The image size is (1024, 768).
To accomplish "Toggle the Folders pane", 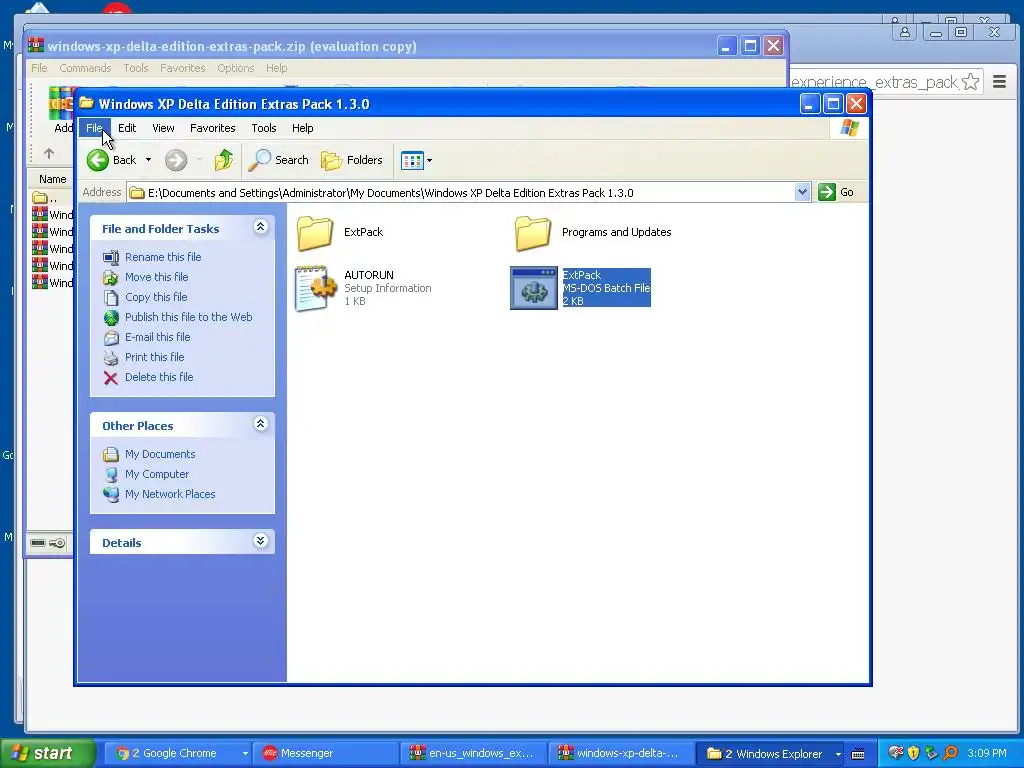I will click(351, 160).
